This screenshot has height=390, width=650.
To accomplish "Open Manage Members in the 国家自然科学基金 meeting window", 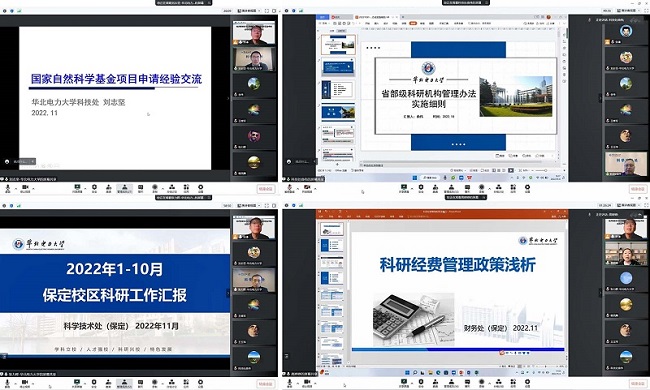I will pyautogui.click(x=124, y=189).
